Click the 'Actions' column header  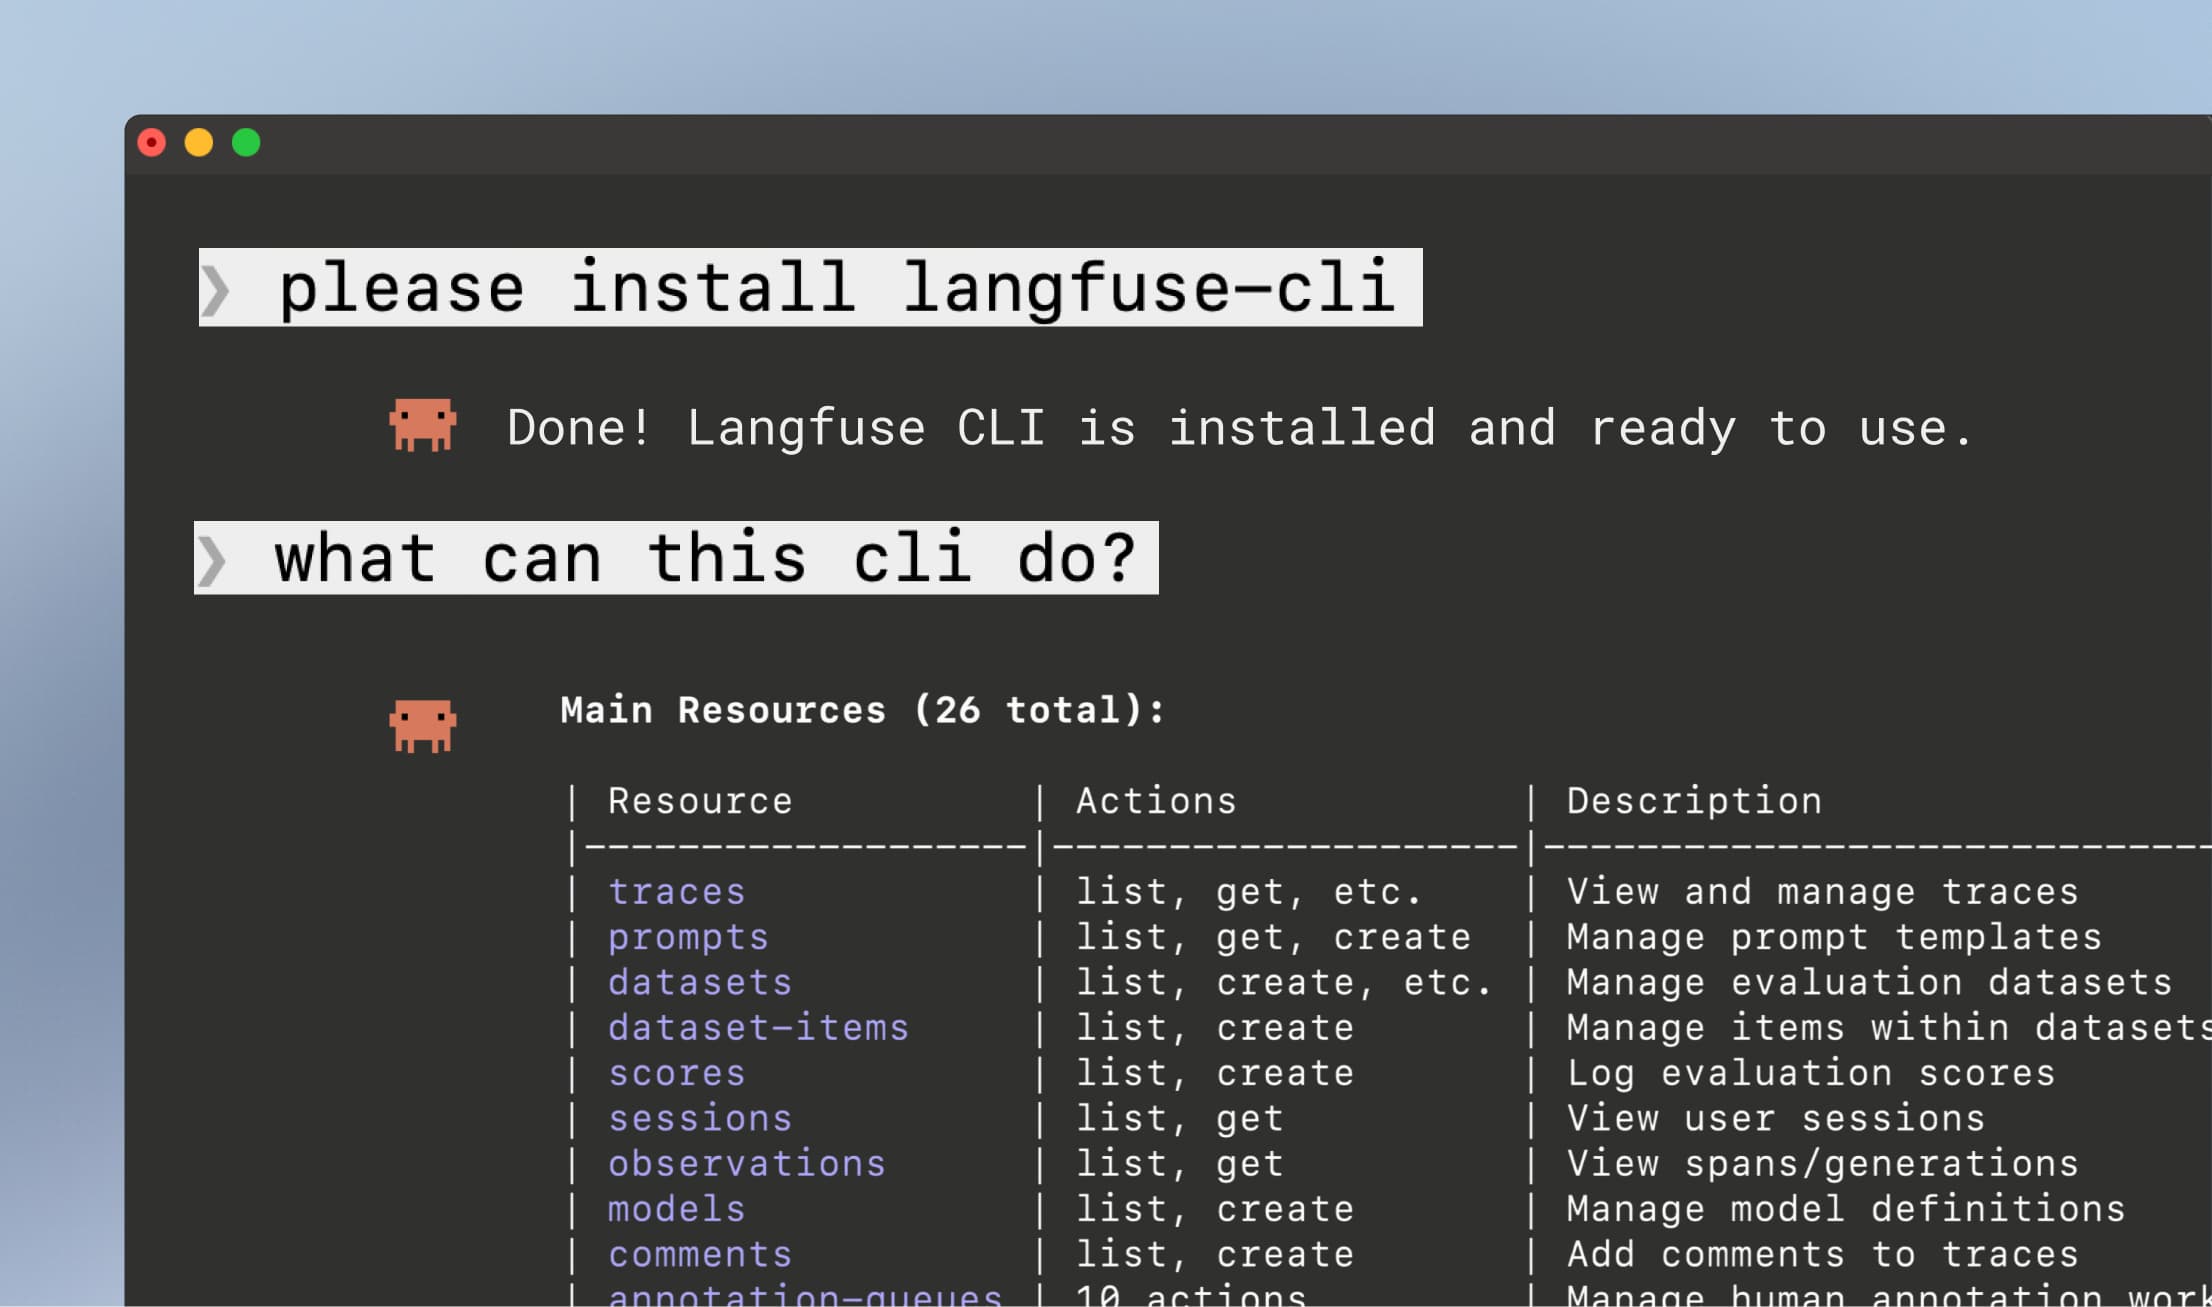pyautogui.click(x=1156, y=801)
